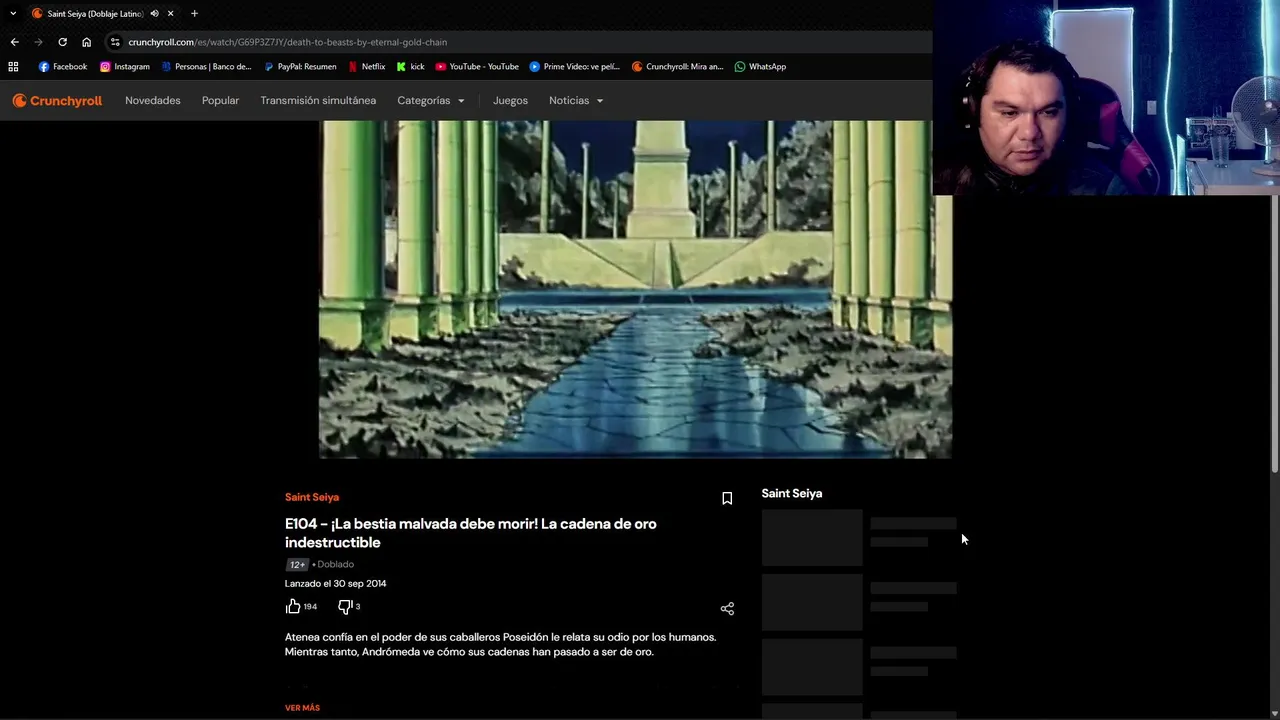The width and height of the screenshot is (1280, 720).
Task: Close the Saint Seiya tab
Action: coord(170,14)
